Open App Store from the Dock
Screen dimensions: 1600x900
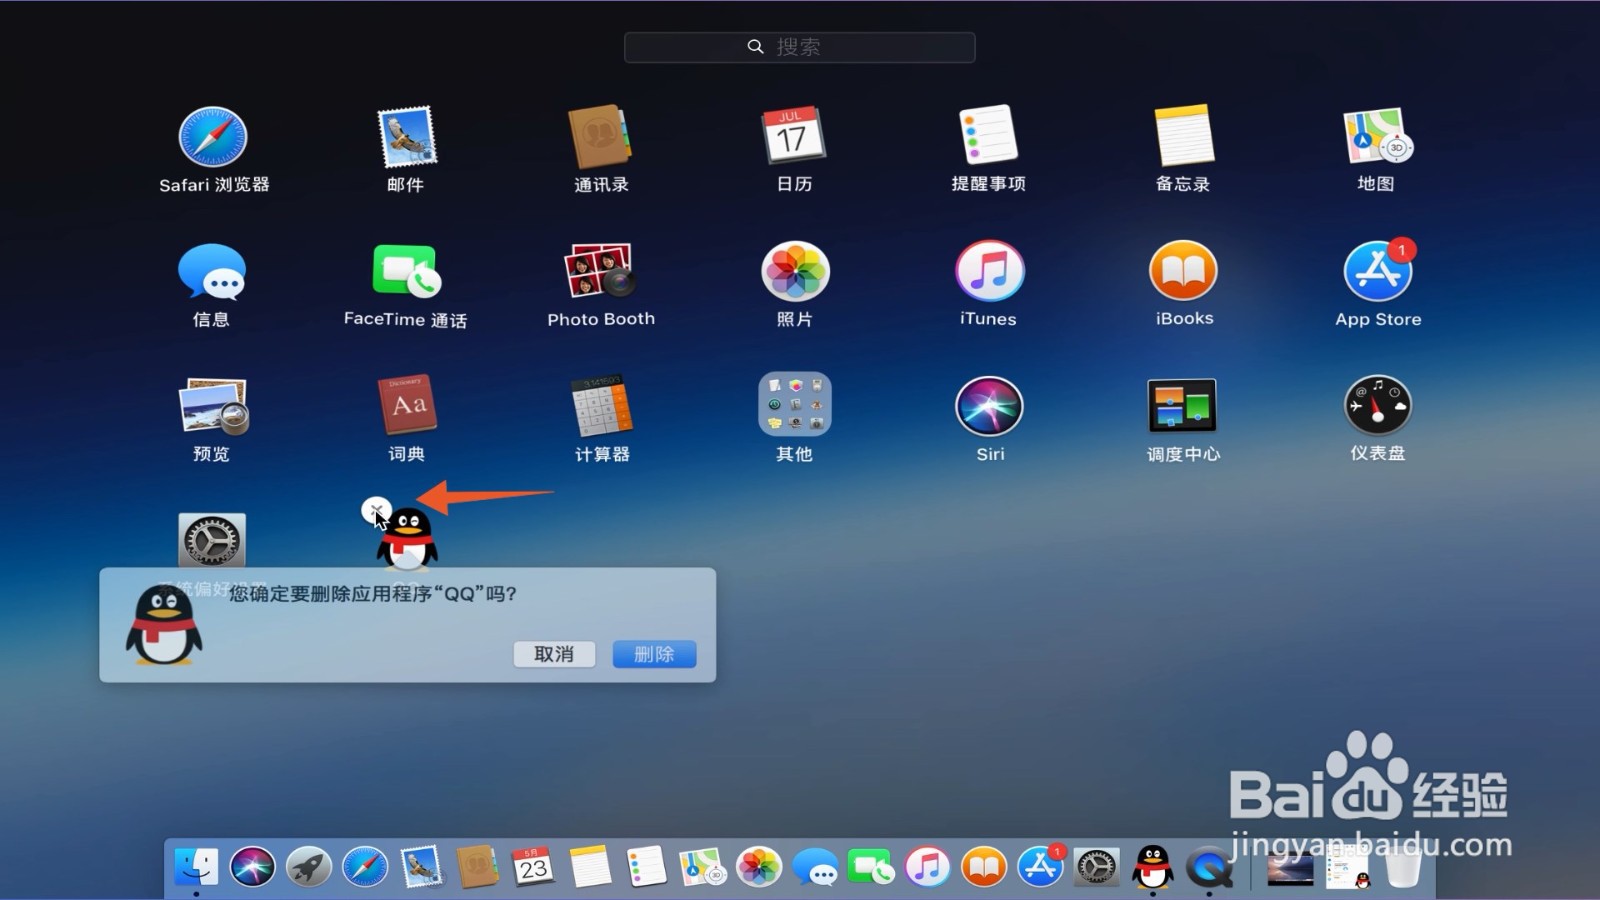[x=1040, y=866]
